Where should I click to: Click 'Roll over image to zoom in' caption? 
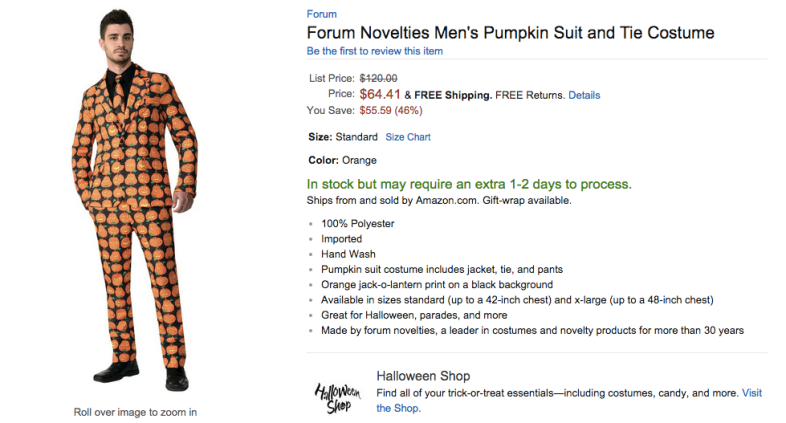[x=135, y=412]
